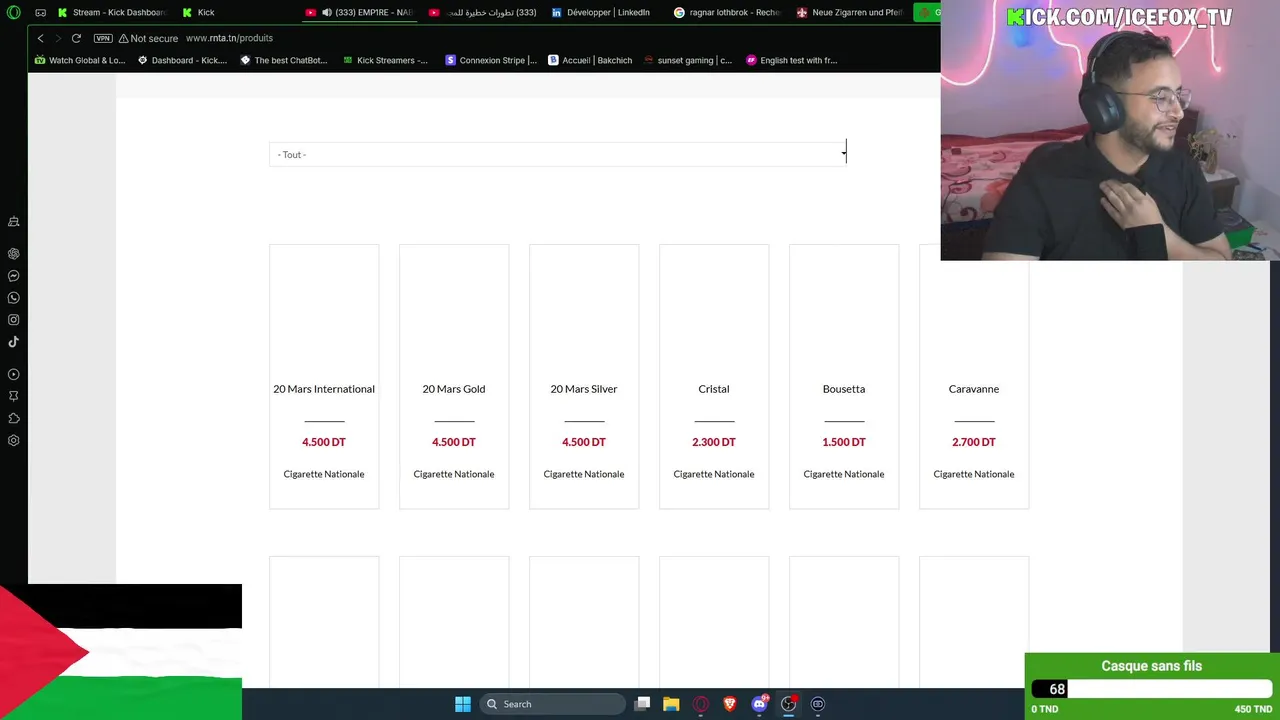Viewport: 1280px width, 720px height.
Task: Open the Windows Start menu
Action: click(x=463, y=704)
